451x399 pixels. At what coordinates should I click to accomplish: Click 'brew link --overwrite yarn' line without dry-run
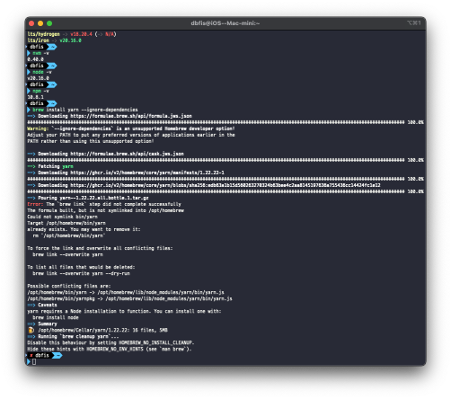[68, 254]
